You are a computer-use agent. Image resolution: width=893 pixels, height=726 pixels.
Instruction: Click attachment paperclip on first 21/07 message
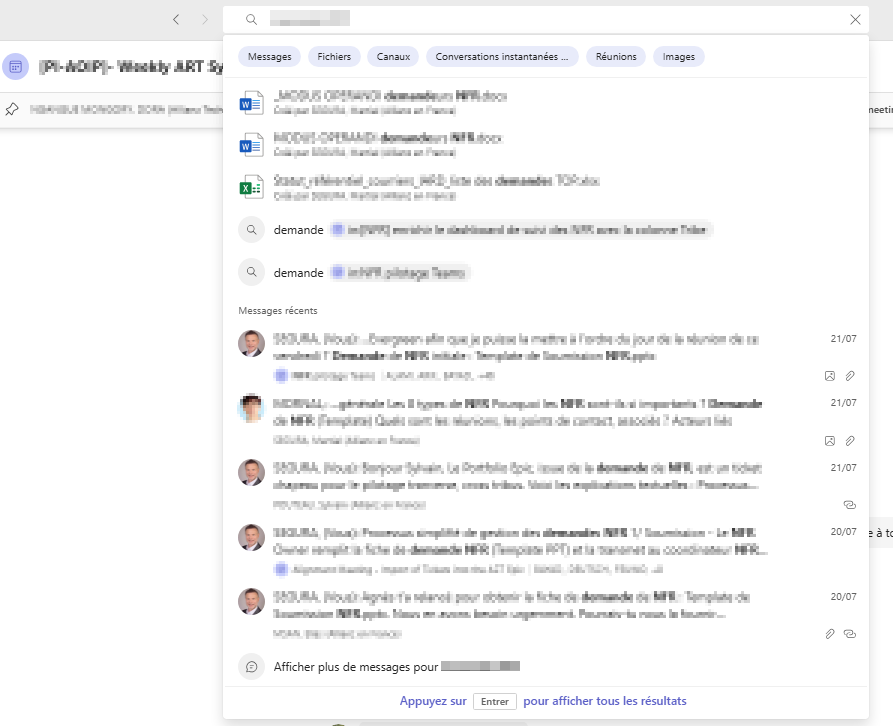[x=850, y=376]
